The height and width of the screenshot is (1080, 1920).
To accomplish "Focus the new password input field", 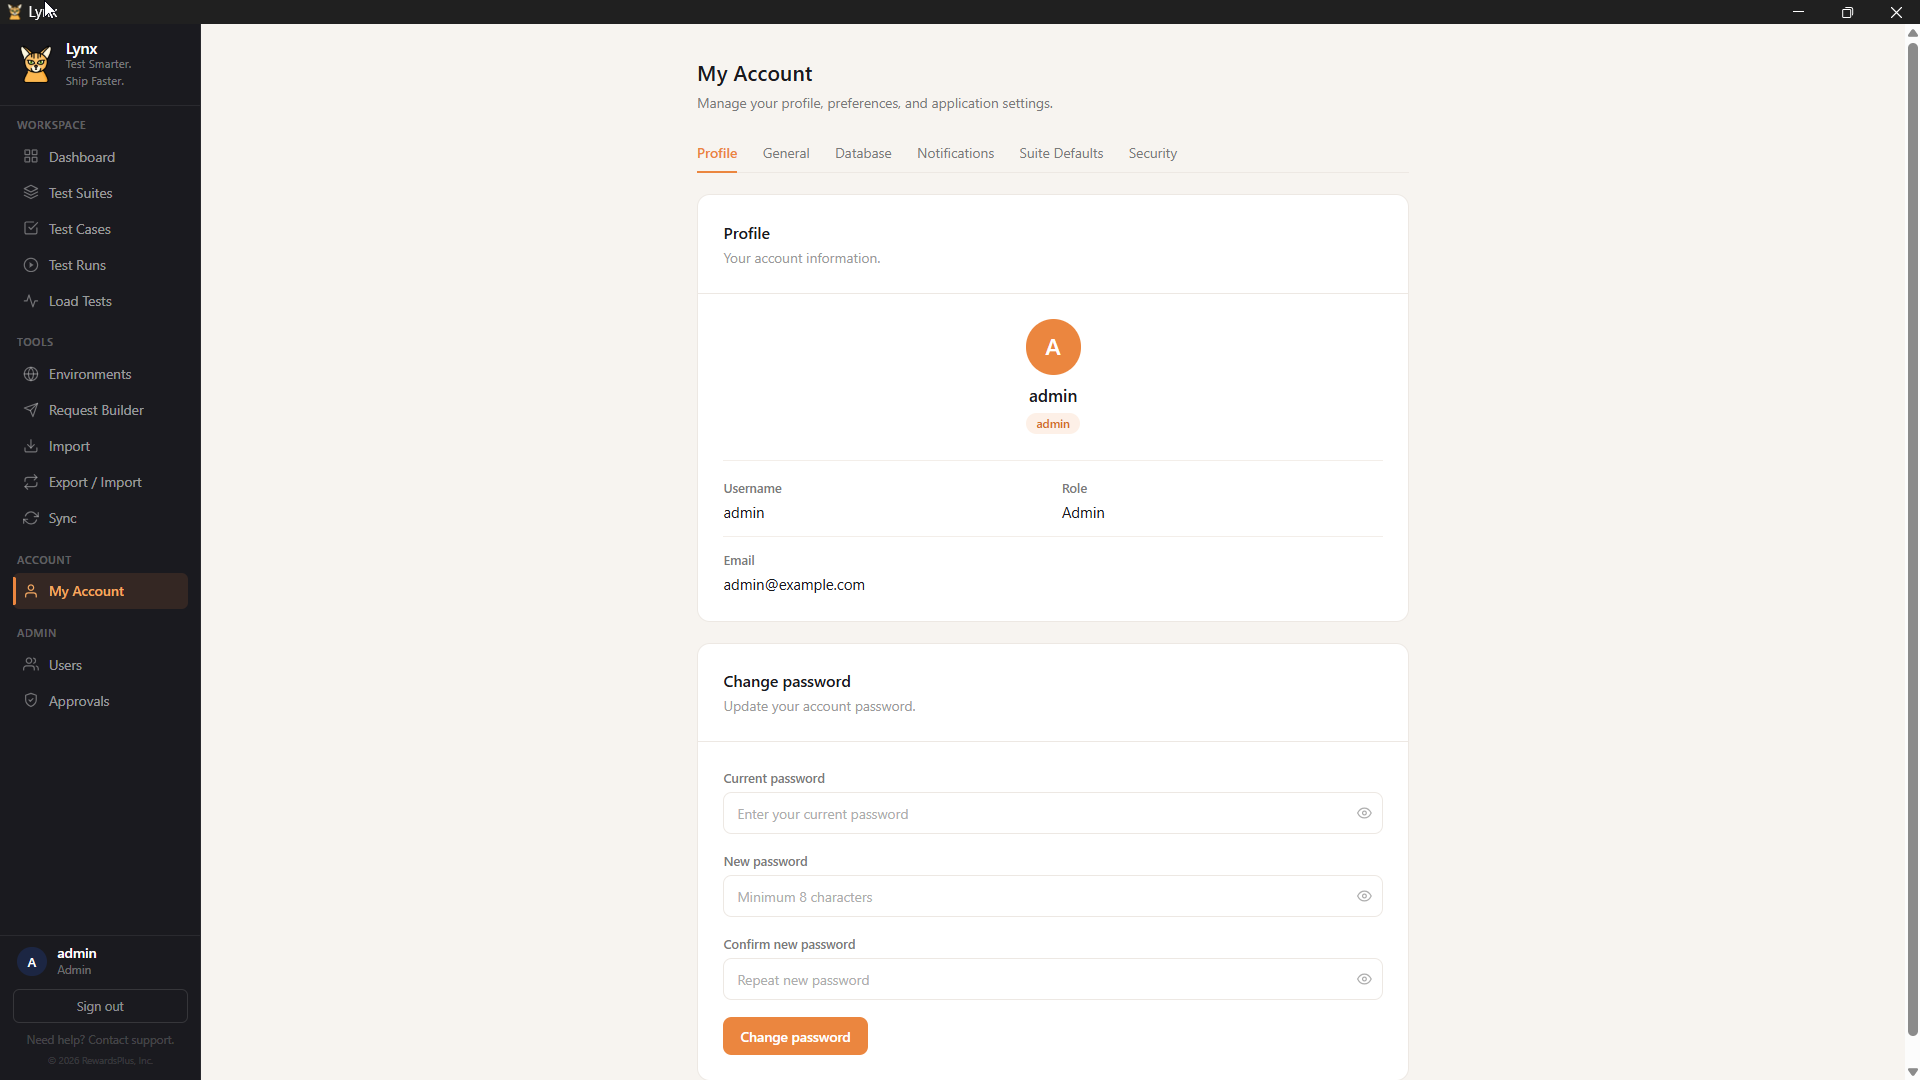I will tap(1030, 896).
